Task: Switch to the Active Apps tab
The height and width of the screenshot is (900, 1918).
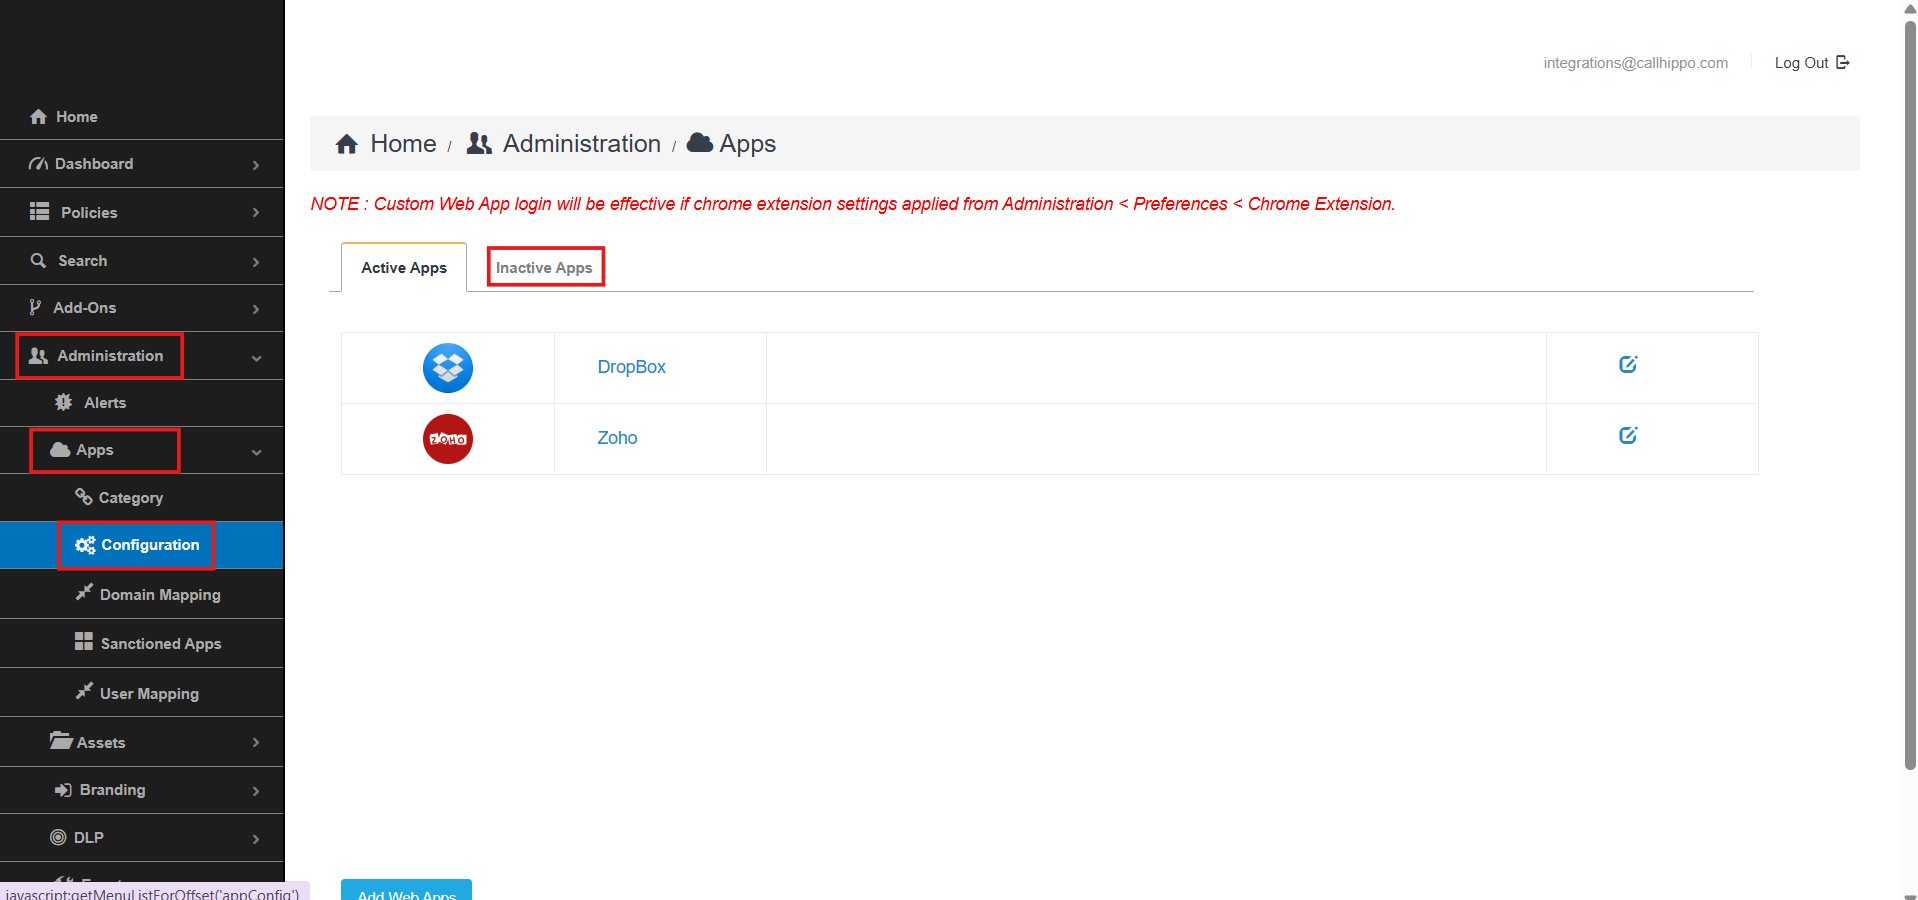Action: click(x=404, y=267)
